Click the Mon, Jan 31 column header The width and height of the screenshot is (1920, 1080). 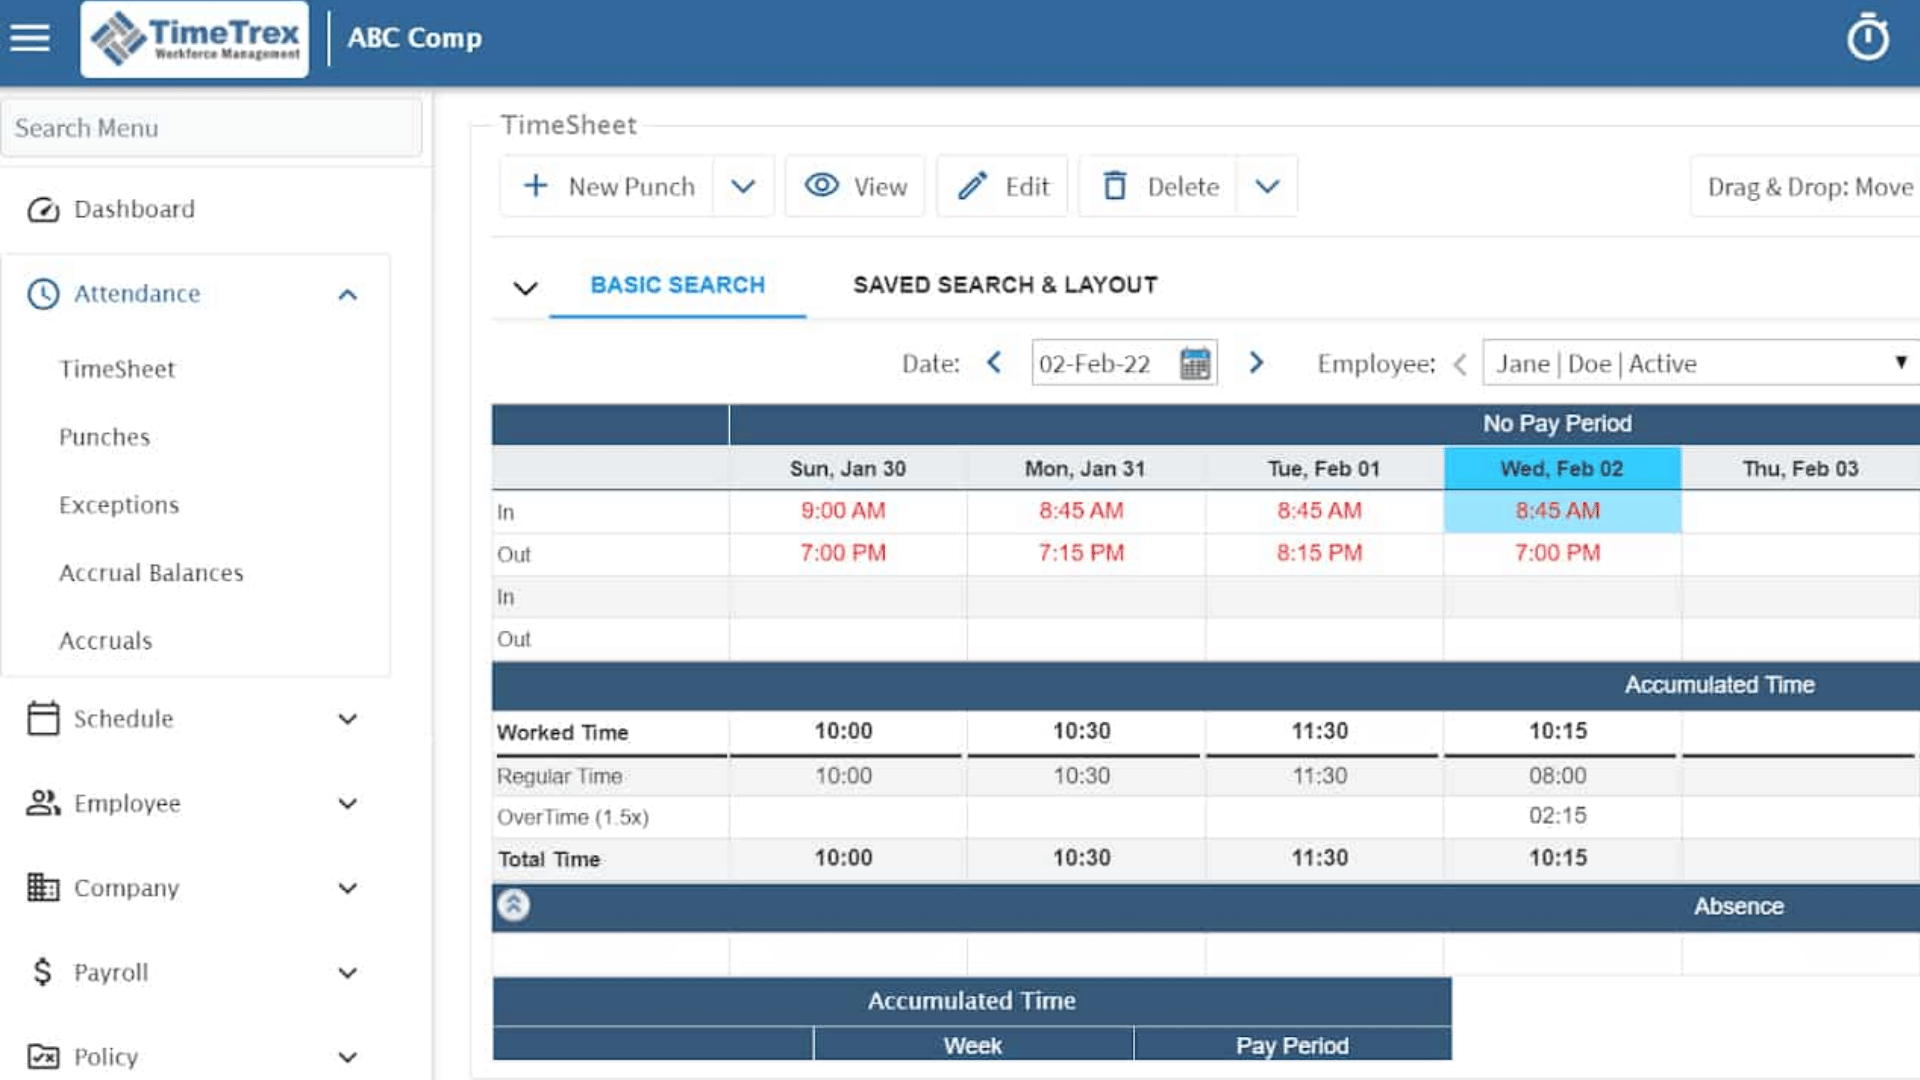(x=1085, y=468)
